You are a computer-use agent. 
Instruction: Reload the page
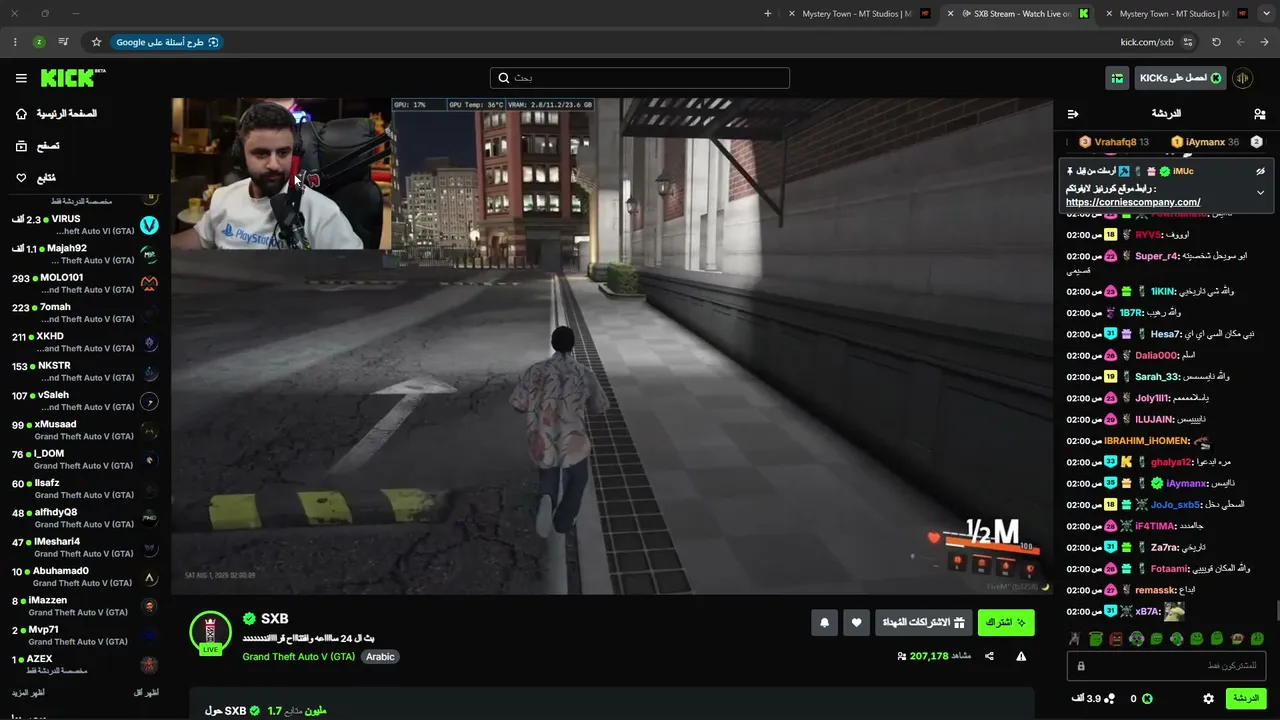(x=1216, y=42)
